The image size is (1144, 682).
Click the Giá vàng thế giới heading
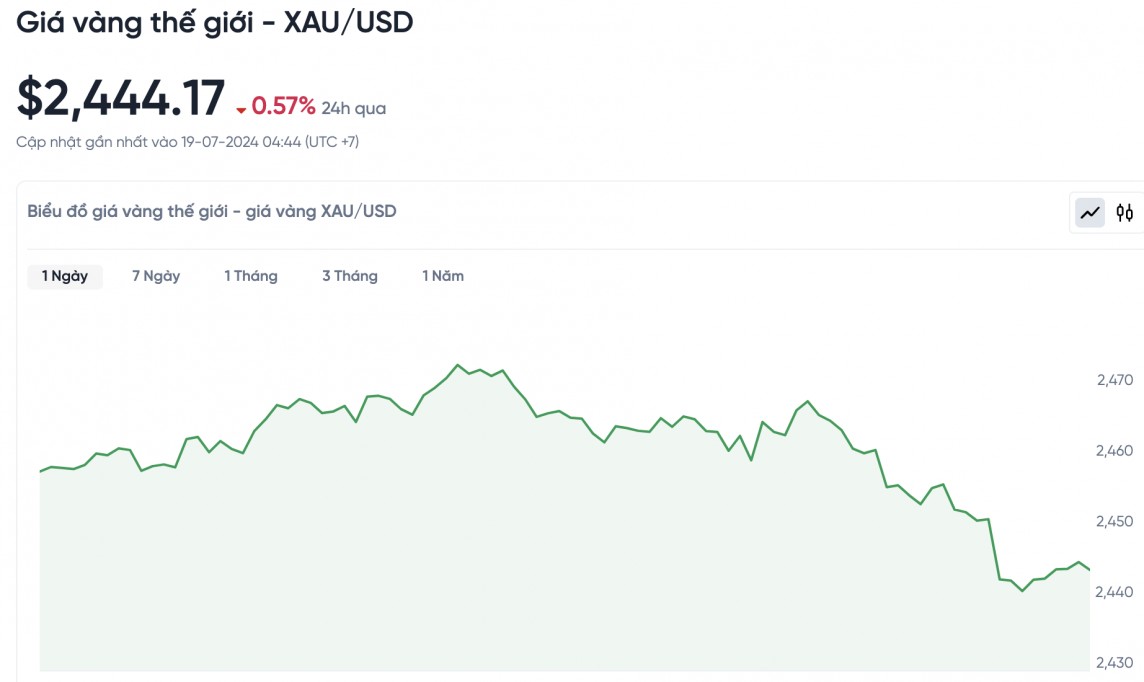[215, 23]
